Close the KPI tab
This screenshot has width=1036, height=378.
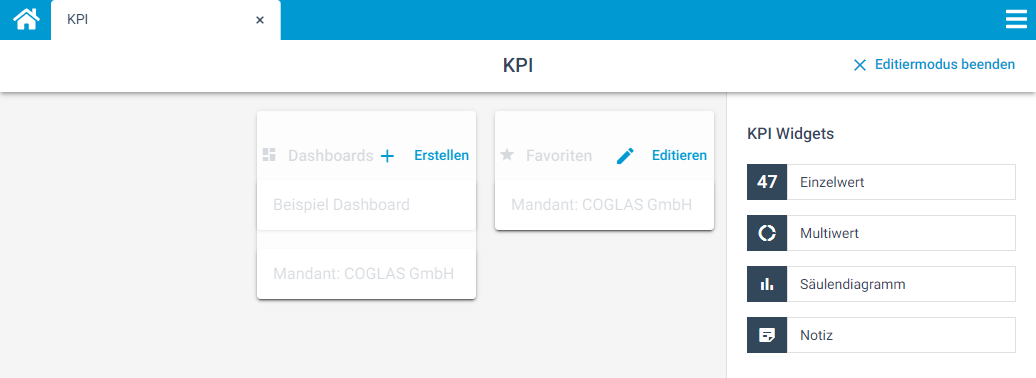[260, 20]
